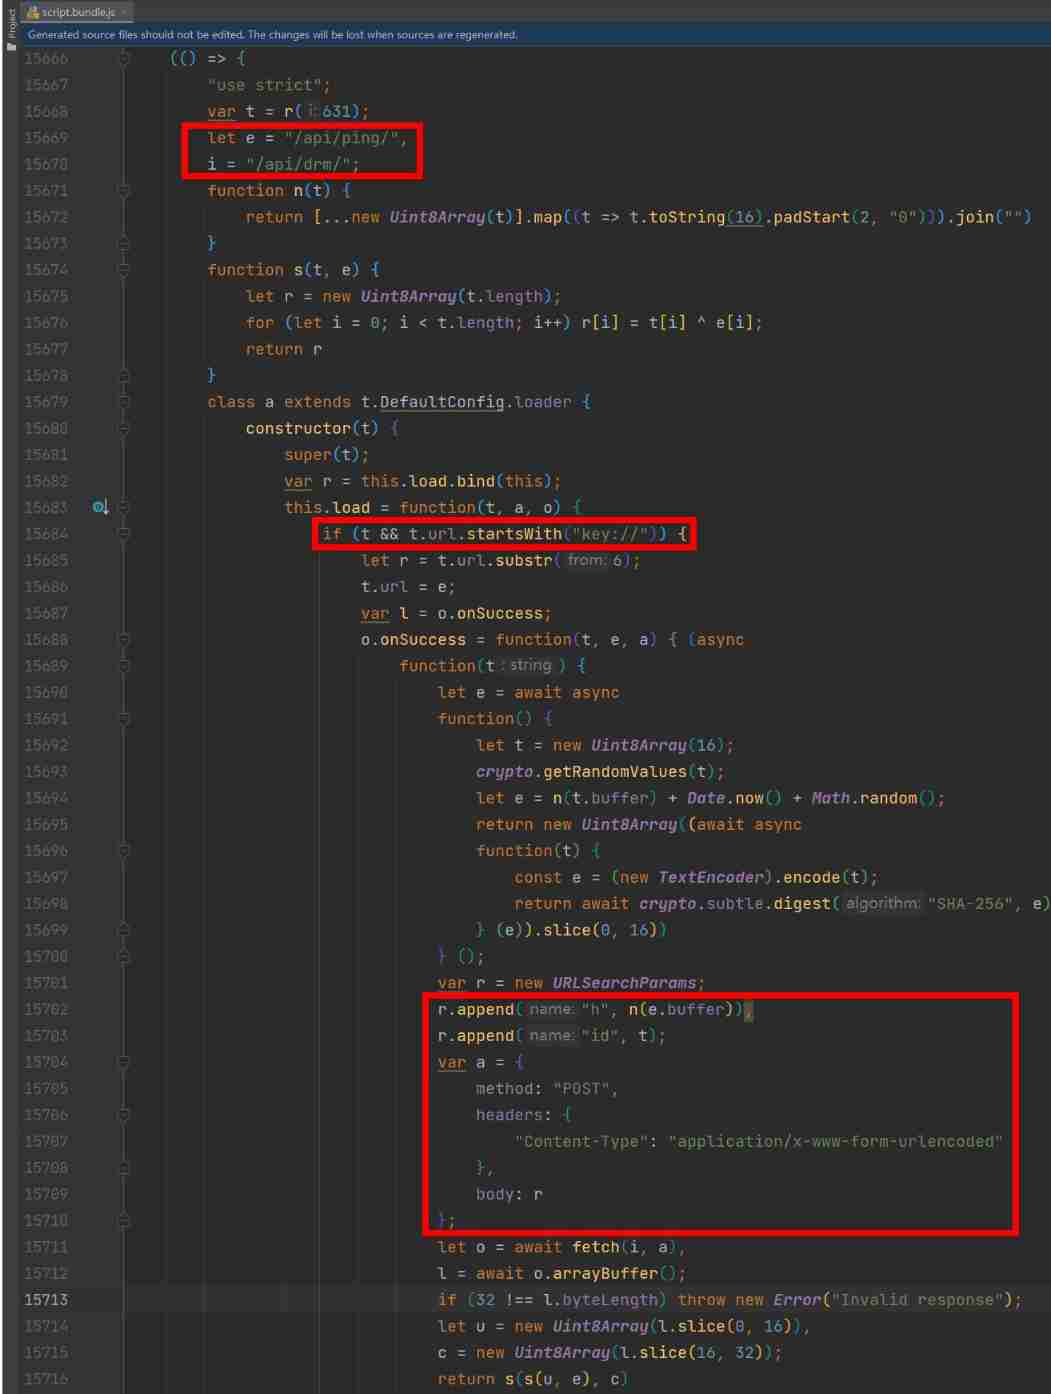Fold the constructor block at line 15680
The width and height of the screenshot is (1051, 1394).
pyautogui.click(x=124, y=428)
